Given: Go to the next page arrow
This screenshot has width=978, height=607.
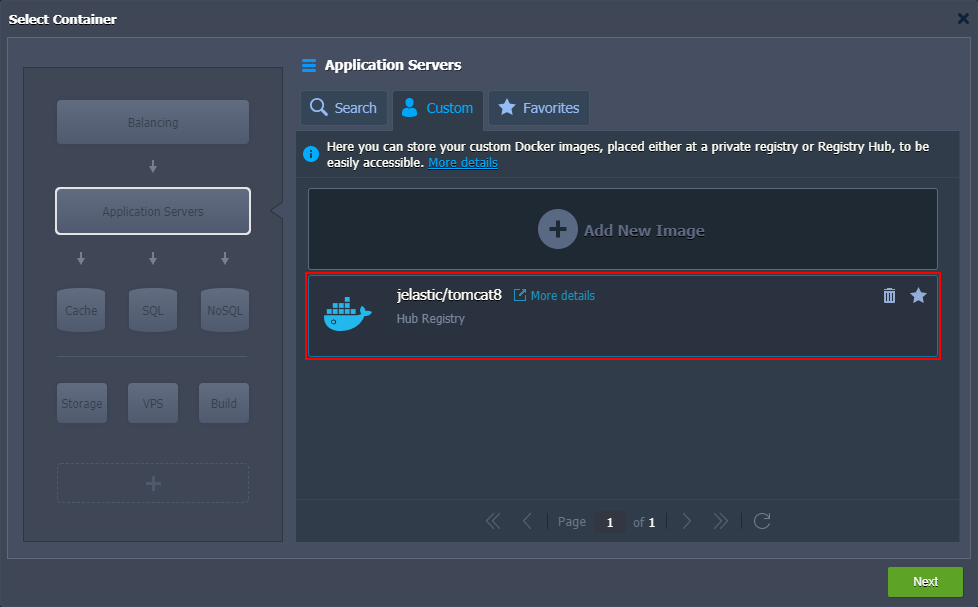Looking at the screenshot, I should coord(687,521).
